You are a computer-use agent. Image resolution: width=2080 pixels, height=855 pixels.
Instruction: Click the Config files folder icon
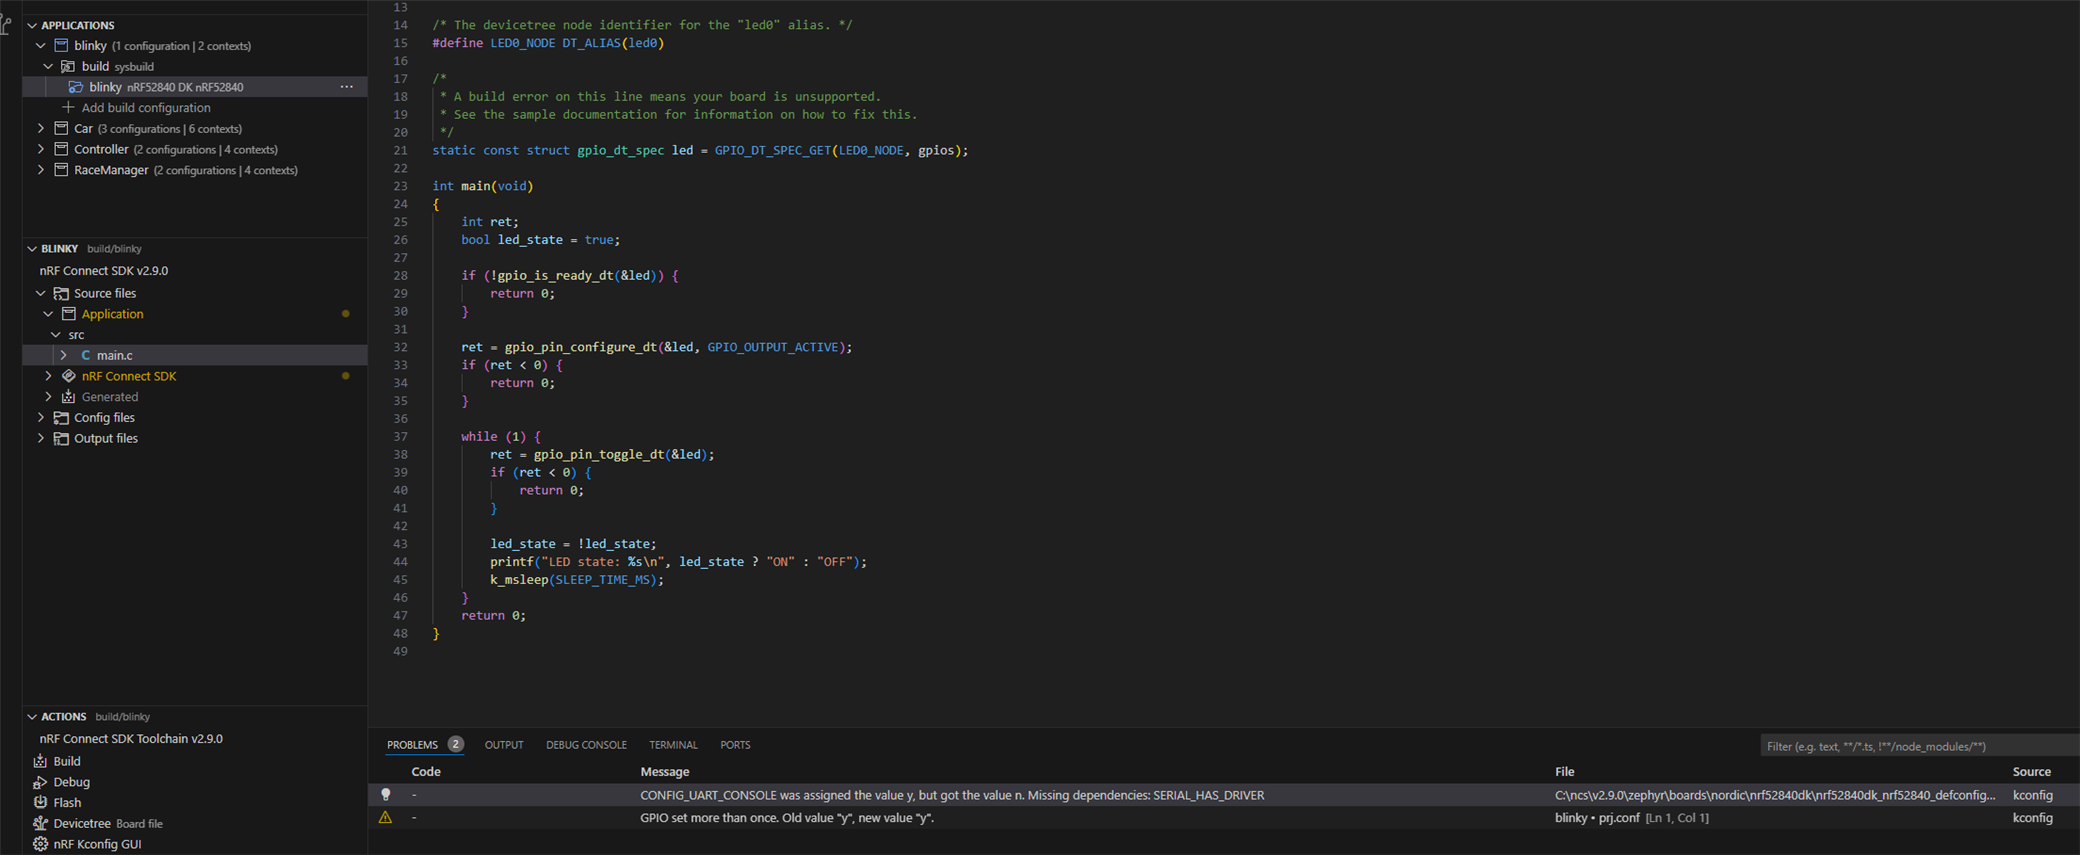(61, 417)
